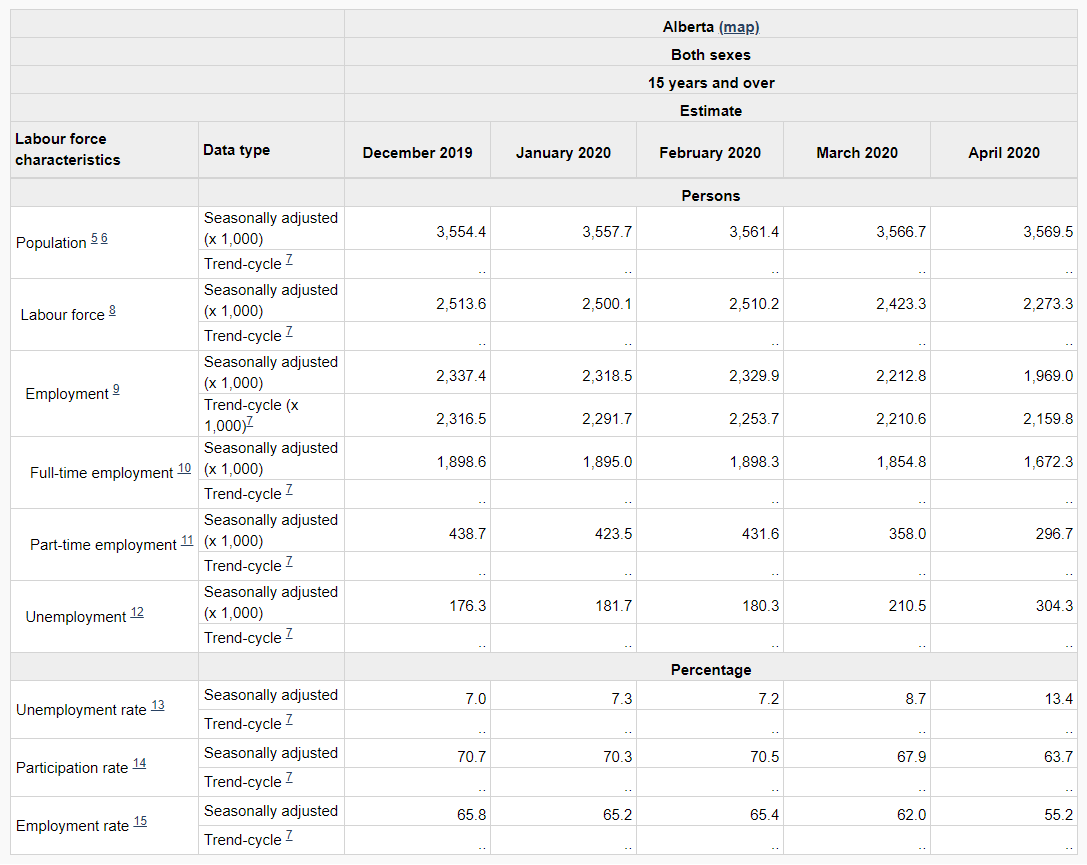Select Population value 3,554.4

pyautogui.click(x=461, y=232)
